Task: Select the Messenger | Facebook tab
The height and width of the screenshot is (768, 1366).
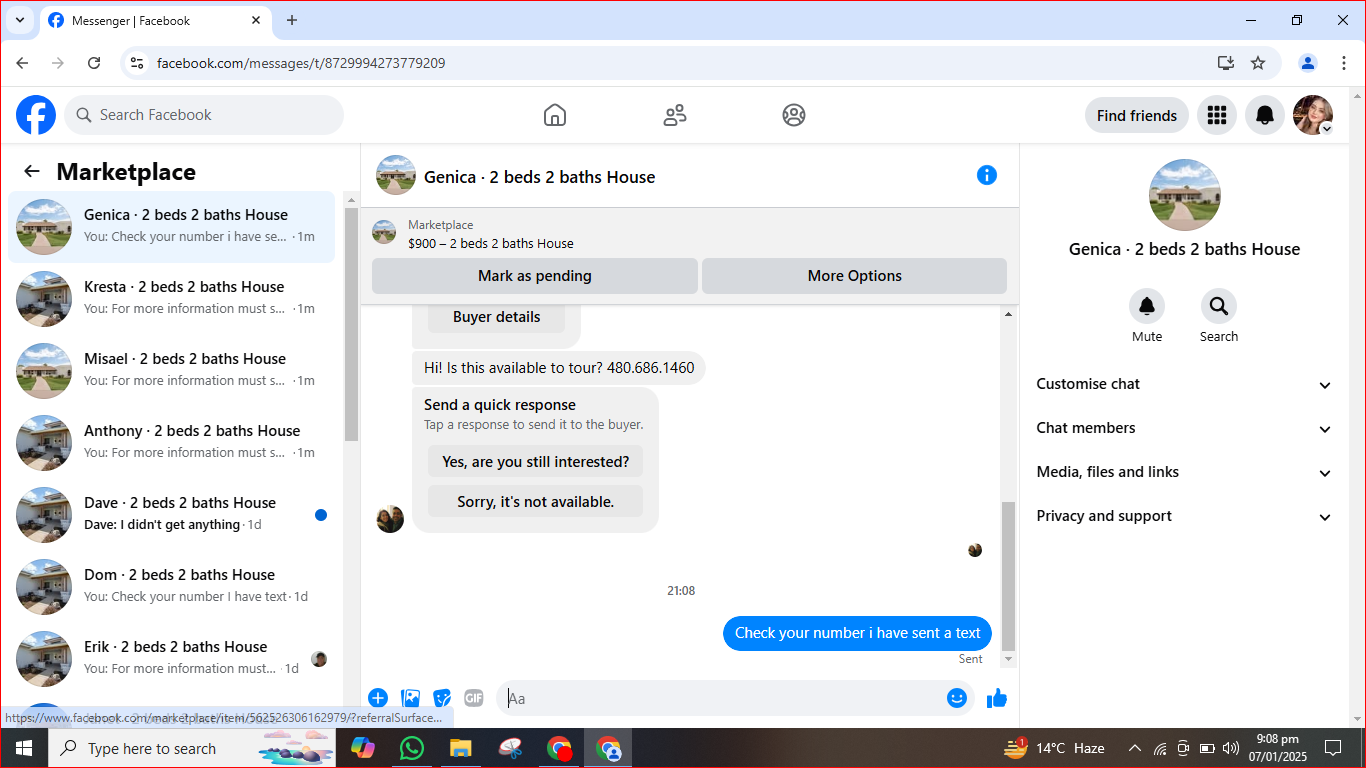Action: point(156,21)
